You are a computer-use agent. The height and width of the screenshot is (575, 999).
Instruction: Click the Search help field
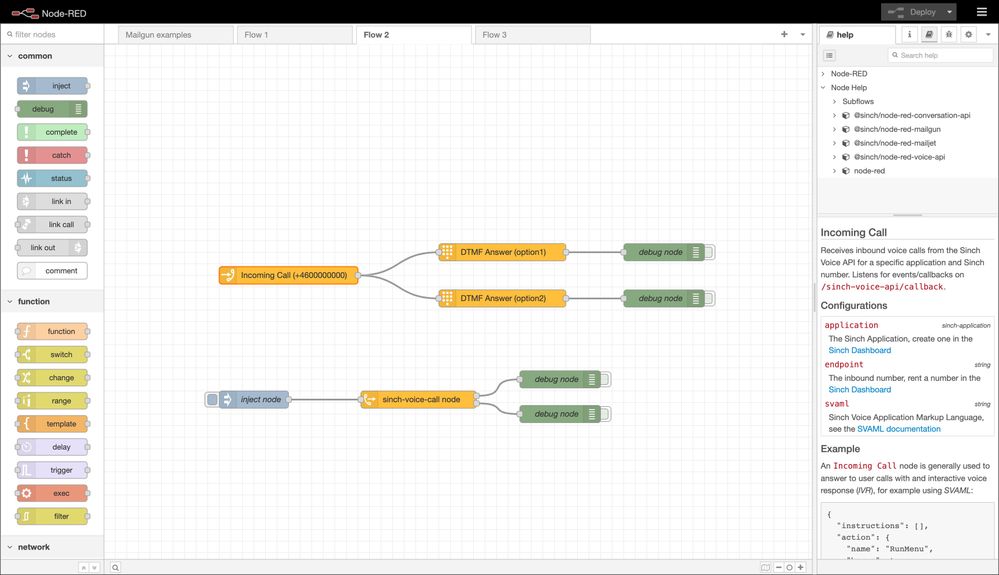940,55
